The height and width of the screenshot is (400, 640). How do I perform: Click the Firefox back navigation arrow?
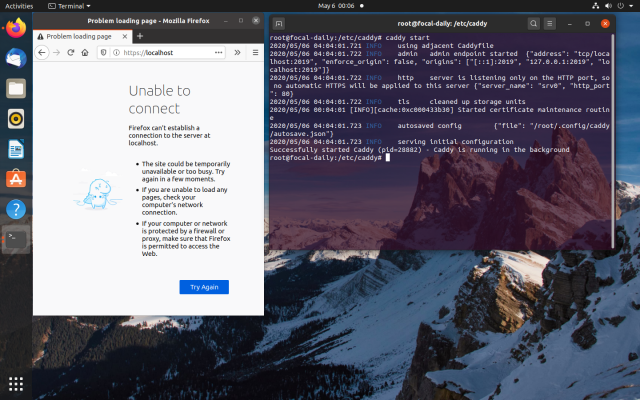pyautogui.click(x=41, y=51)
